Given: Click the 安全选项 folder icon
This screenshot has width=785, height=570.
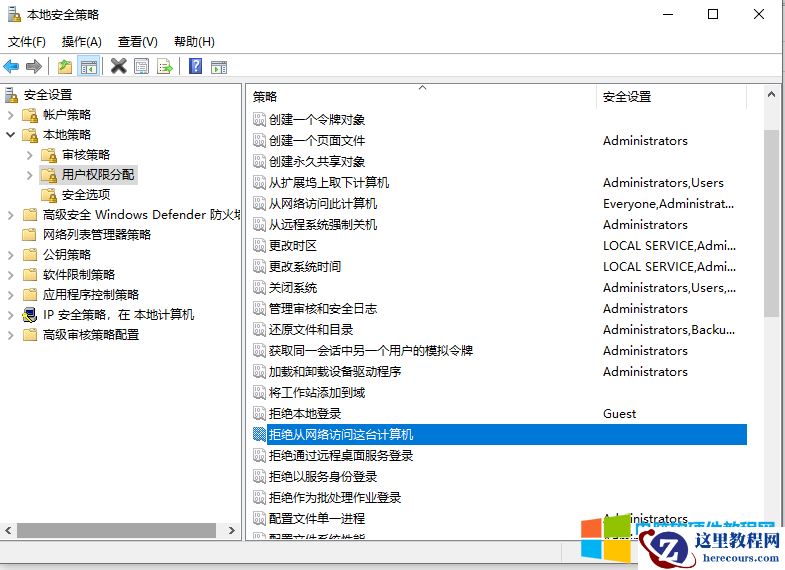Looking at the screenshot, I should point(49,195).
